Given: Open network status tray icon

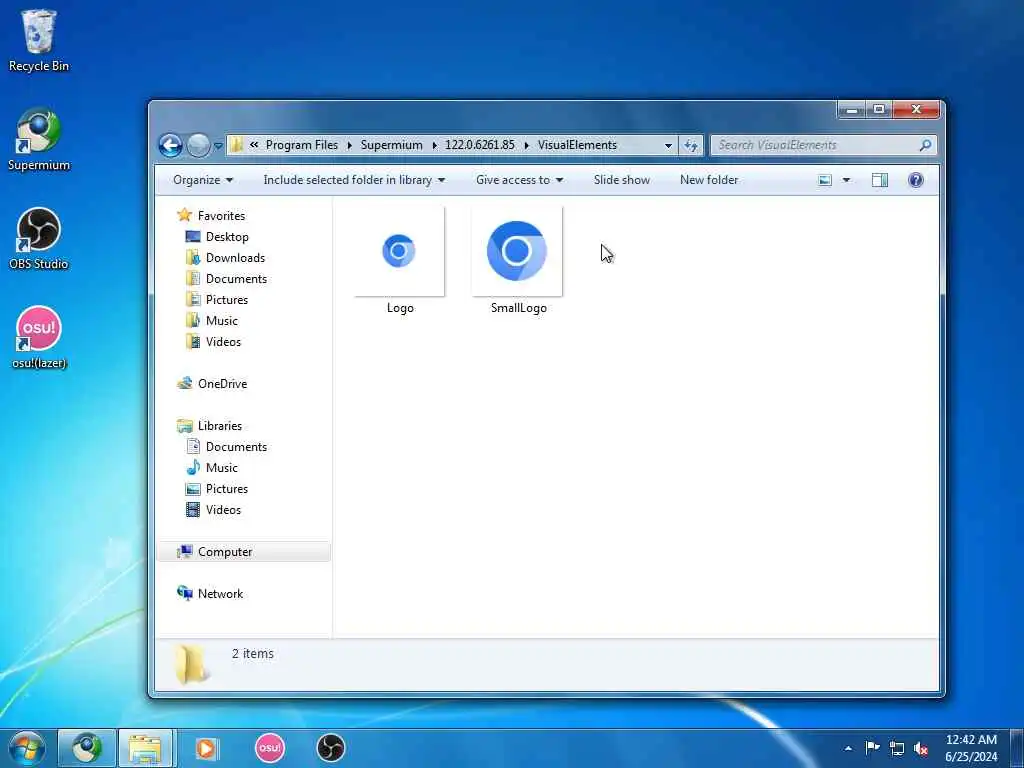Looking at the screenshot, I should pyautogui.click(x=897, y=748).
